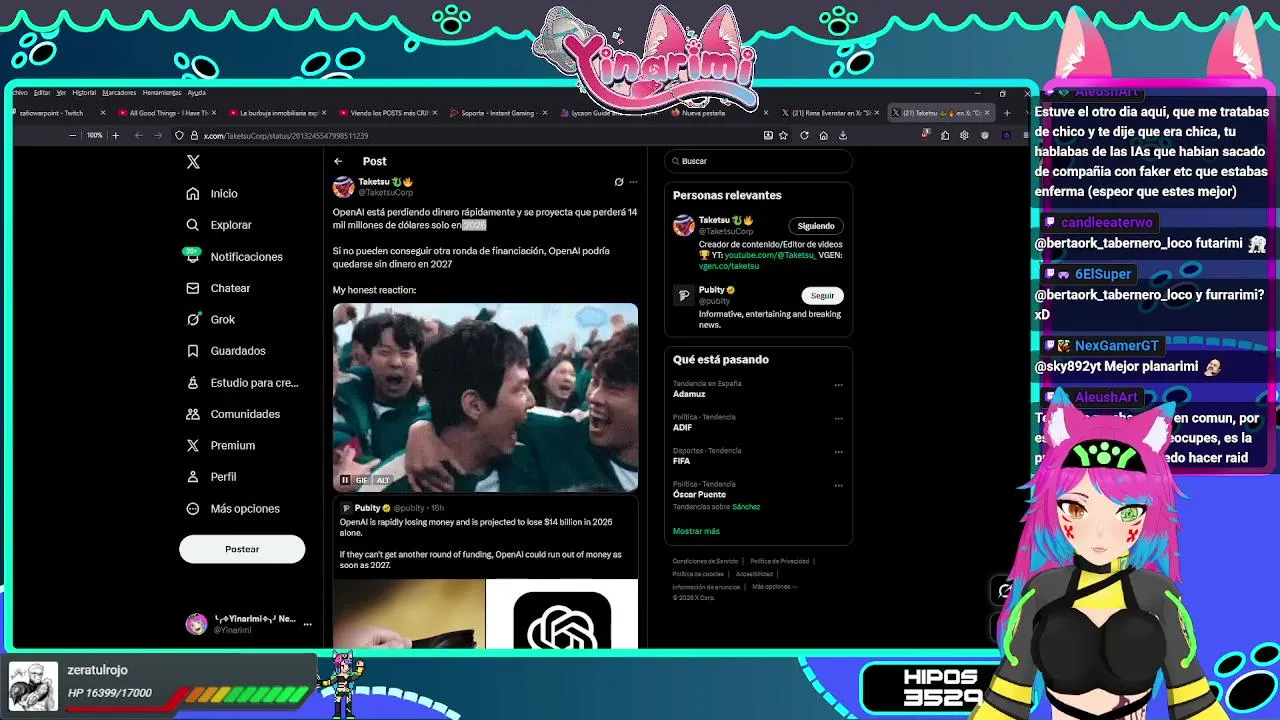Open Condiciones de Servicio footer link
Image resolution: width=1280 pixels, height=720 pixels.
click(705, 561)
